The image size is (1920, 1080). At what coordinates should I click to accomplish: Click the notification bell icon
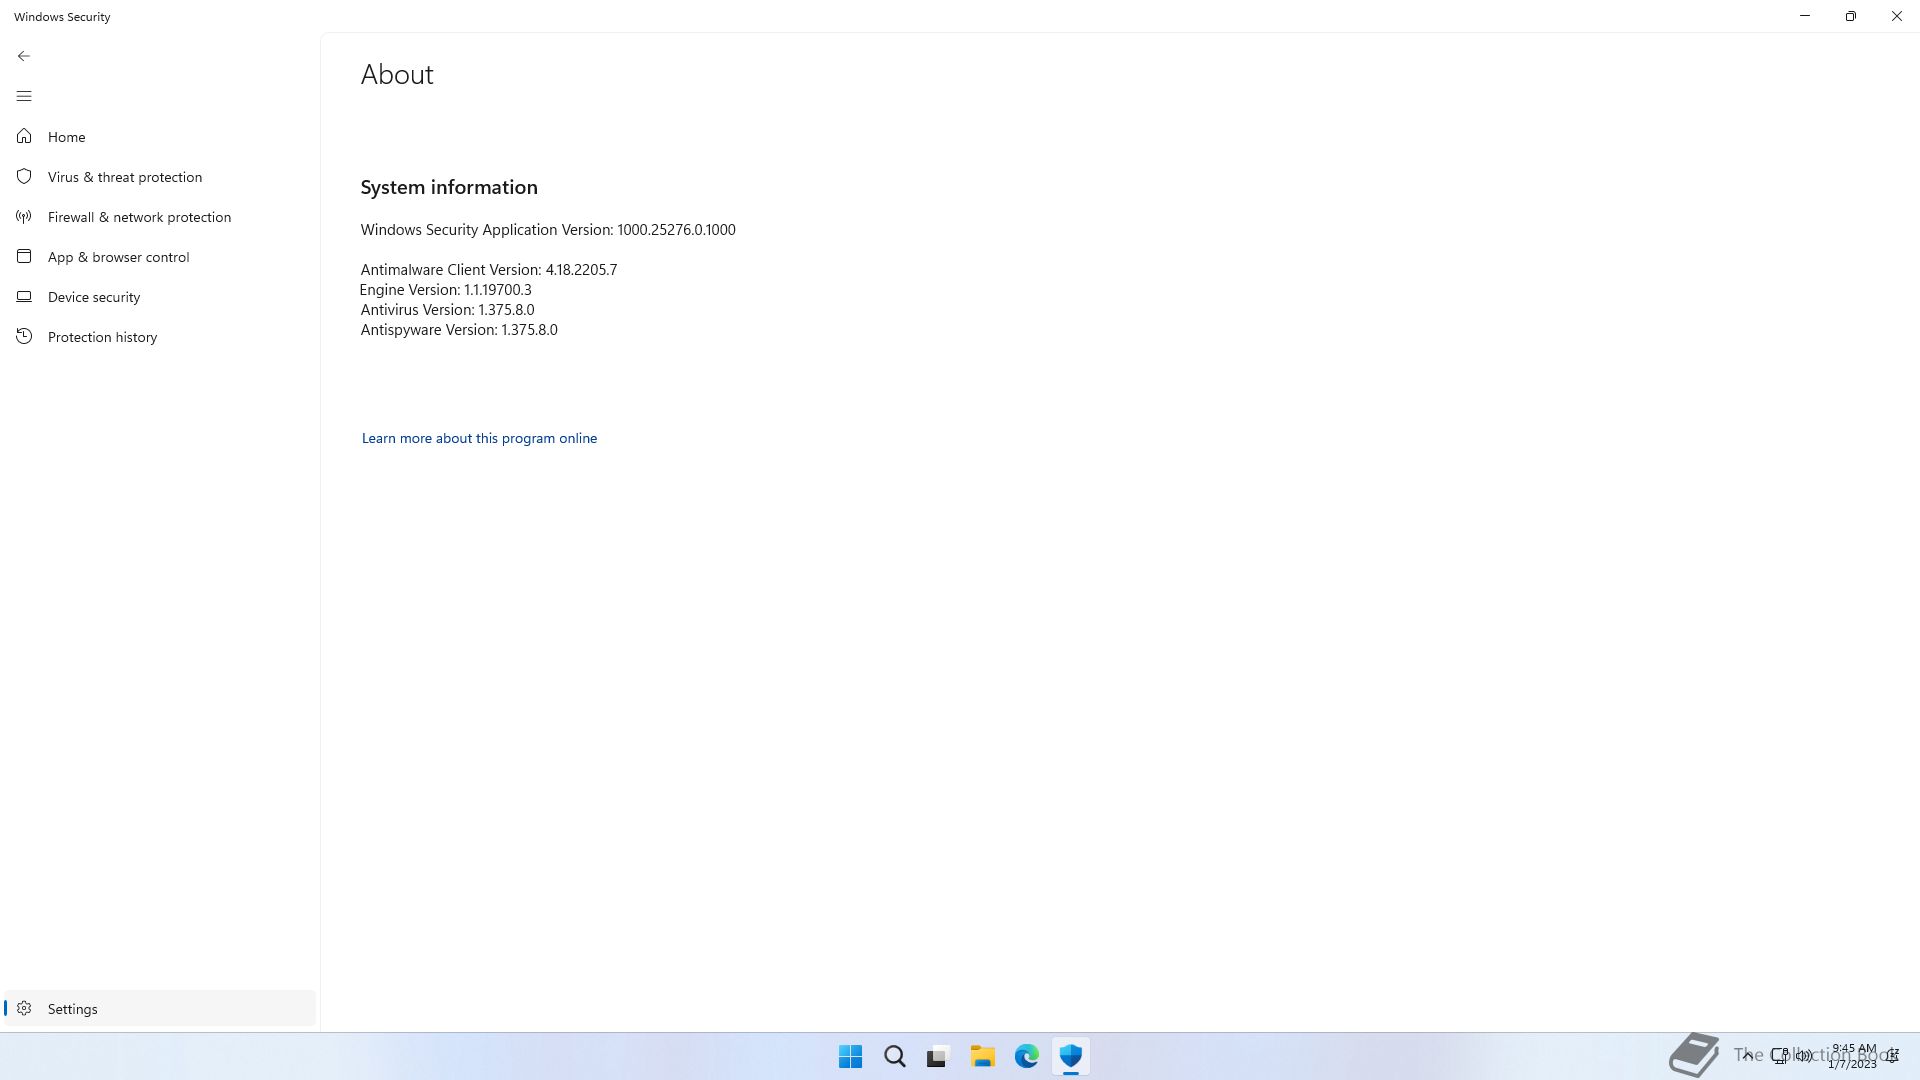pos(1892,1056)
